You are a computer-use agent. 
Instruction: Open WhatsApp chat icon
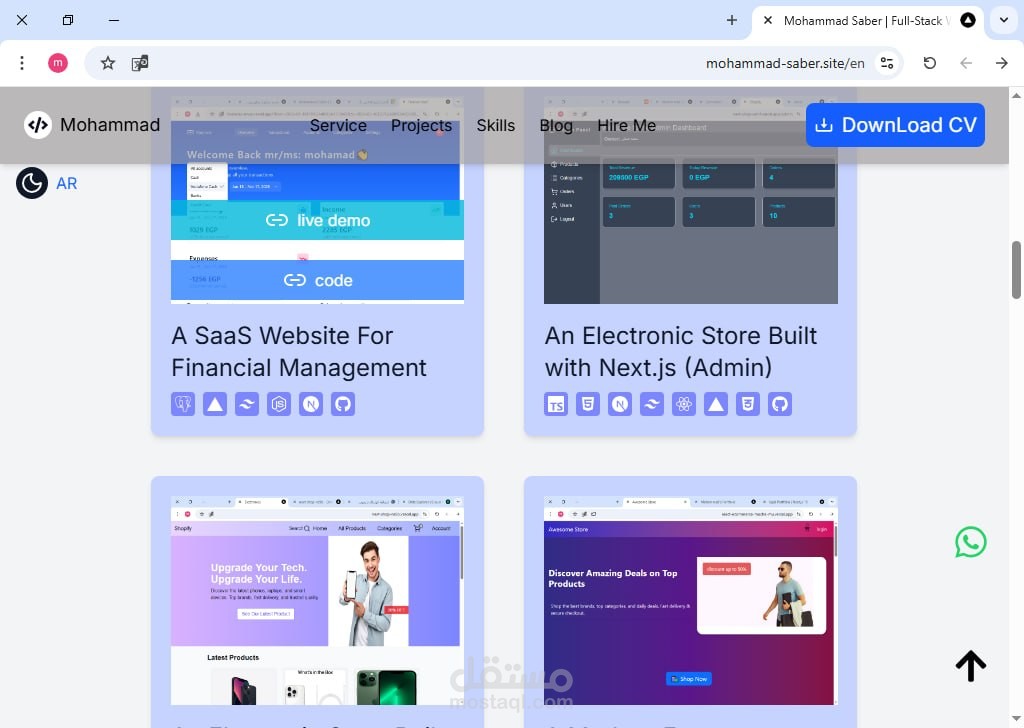(x=970, y=542)
